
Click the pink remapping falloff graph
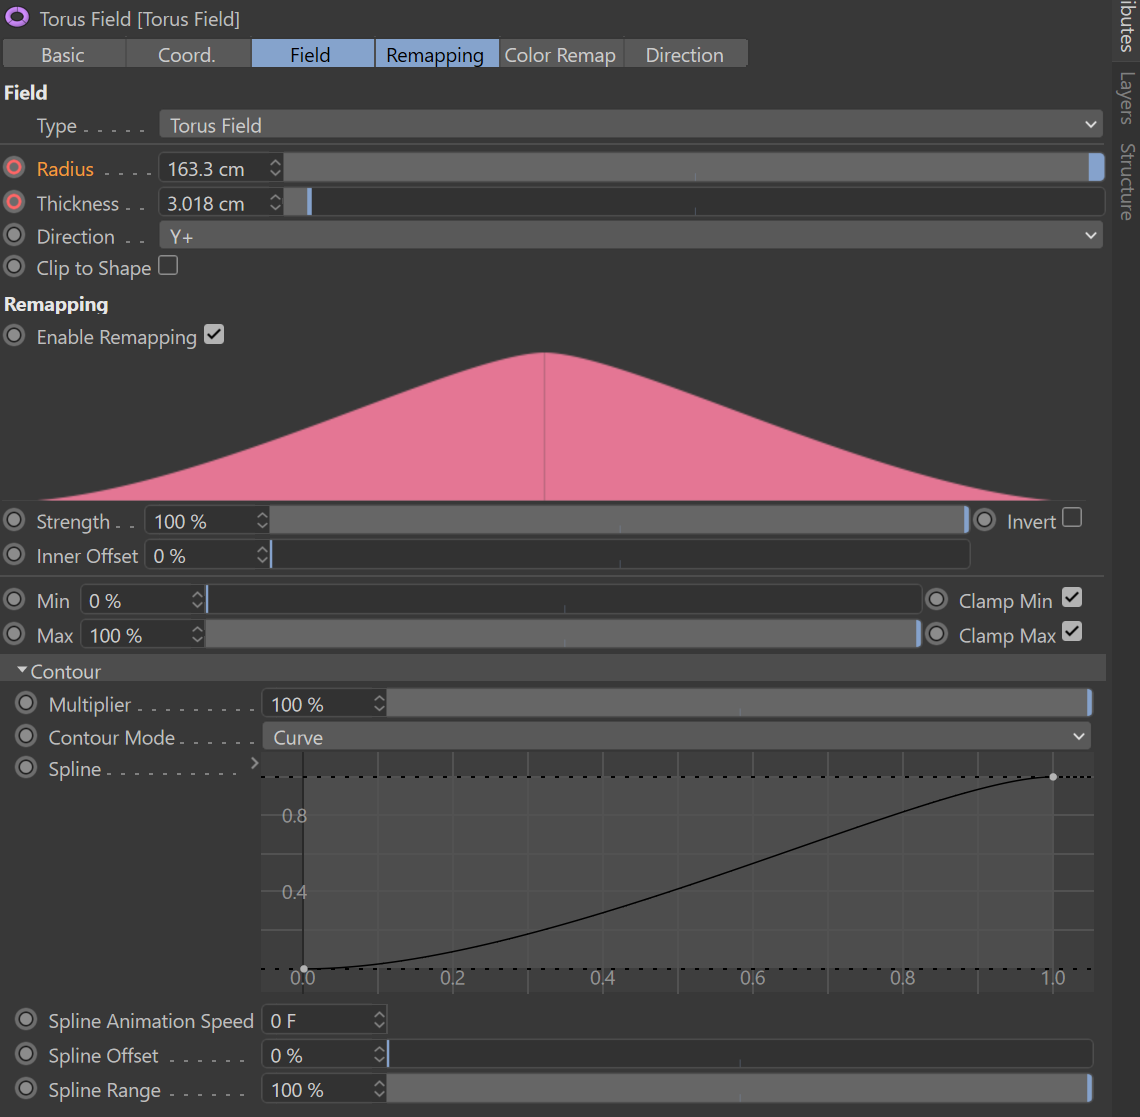pos(544,426)
